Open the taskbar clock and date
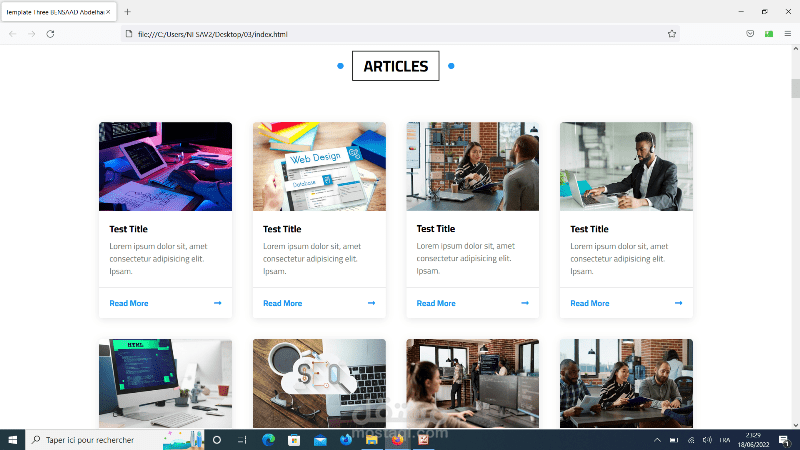800x450 pixels. [753, 440]
